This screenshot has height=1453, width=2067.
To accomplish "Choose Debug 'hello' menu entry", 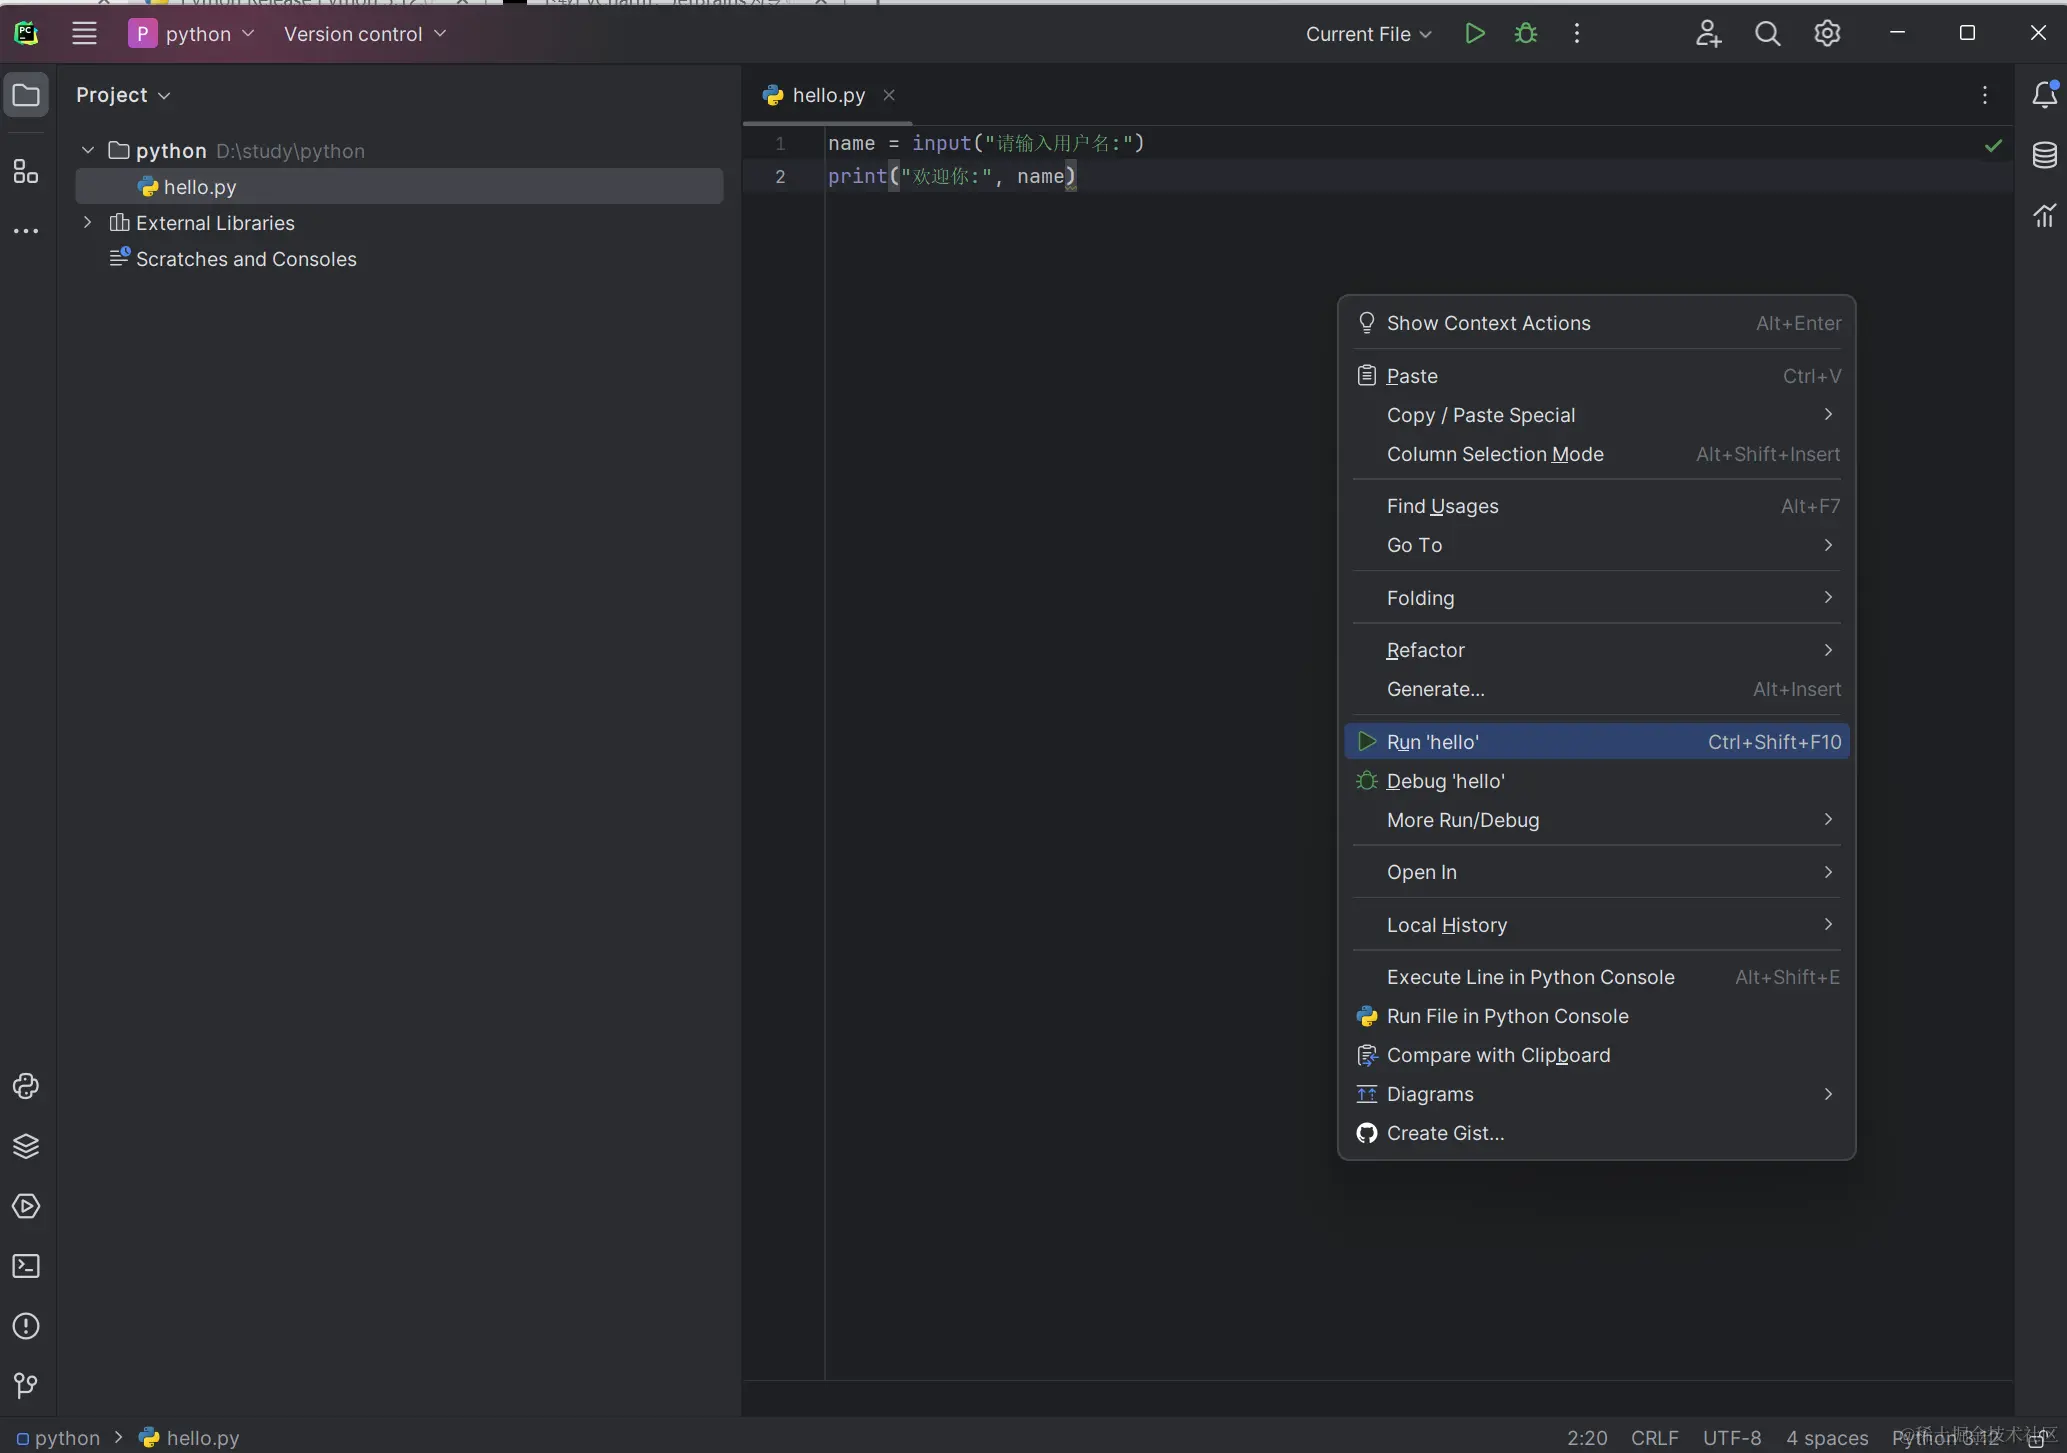I will (1445, 781).
